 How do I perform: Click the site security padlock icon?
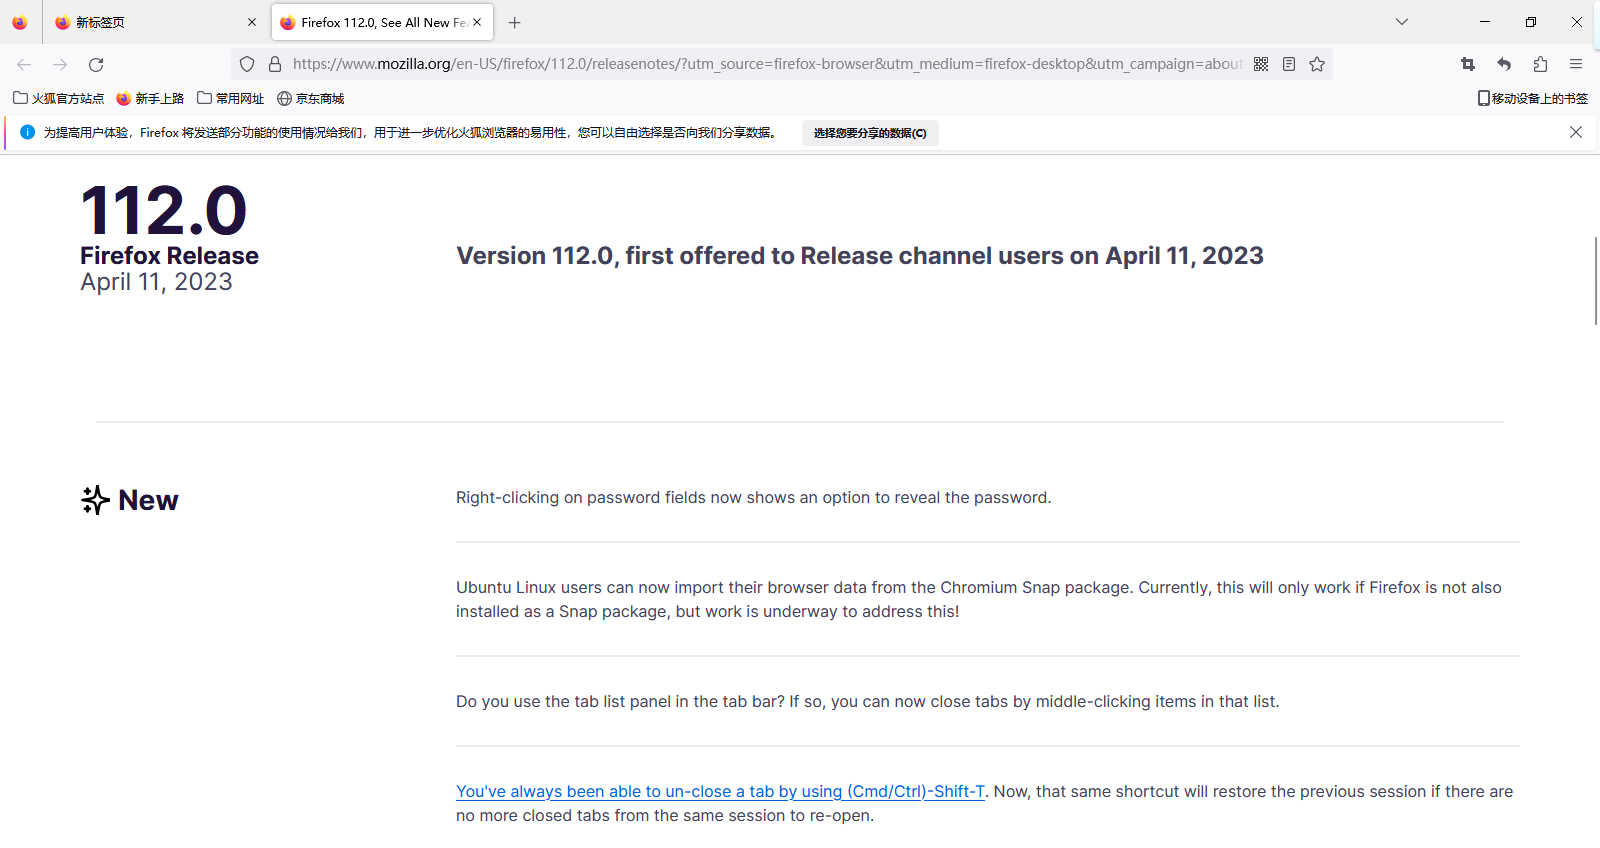click(x=275, y=65)
